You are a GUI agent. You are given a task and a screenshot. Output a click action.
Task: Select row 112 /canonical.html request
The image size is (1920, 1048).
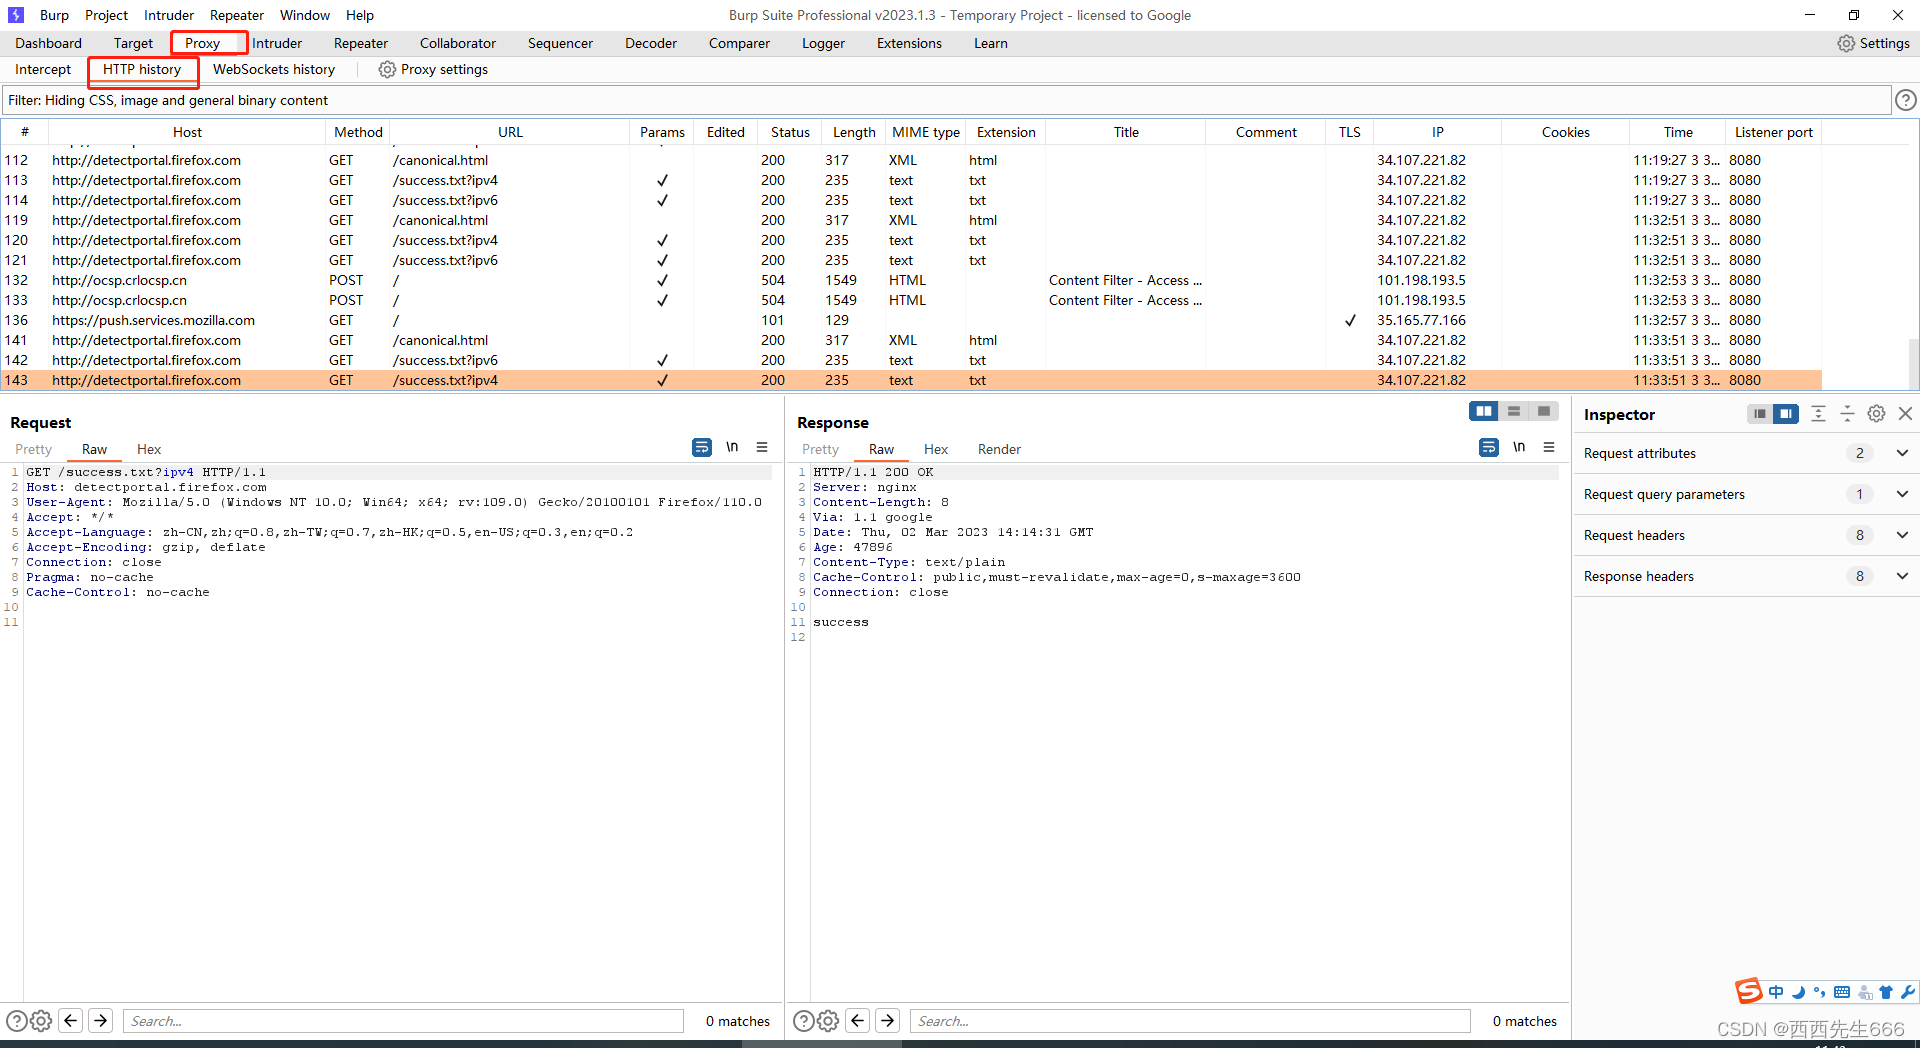click(x=911, y=160)
